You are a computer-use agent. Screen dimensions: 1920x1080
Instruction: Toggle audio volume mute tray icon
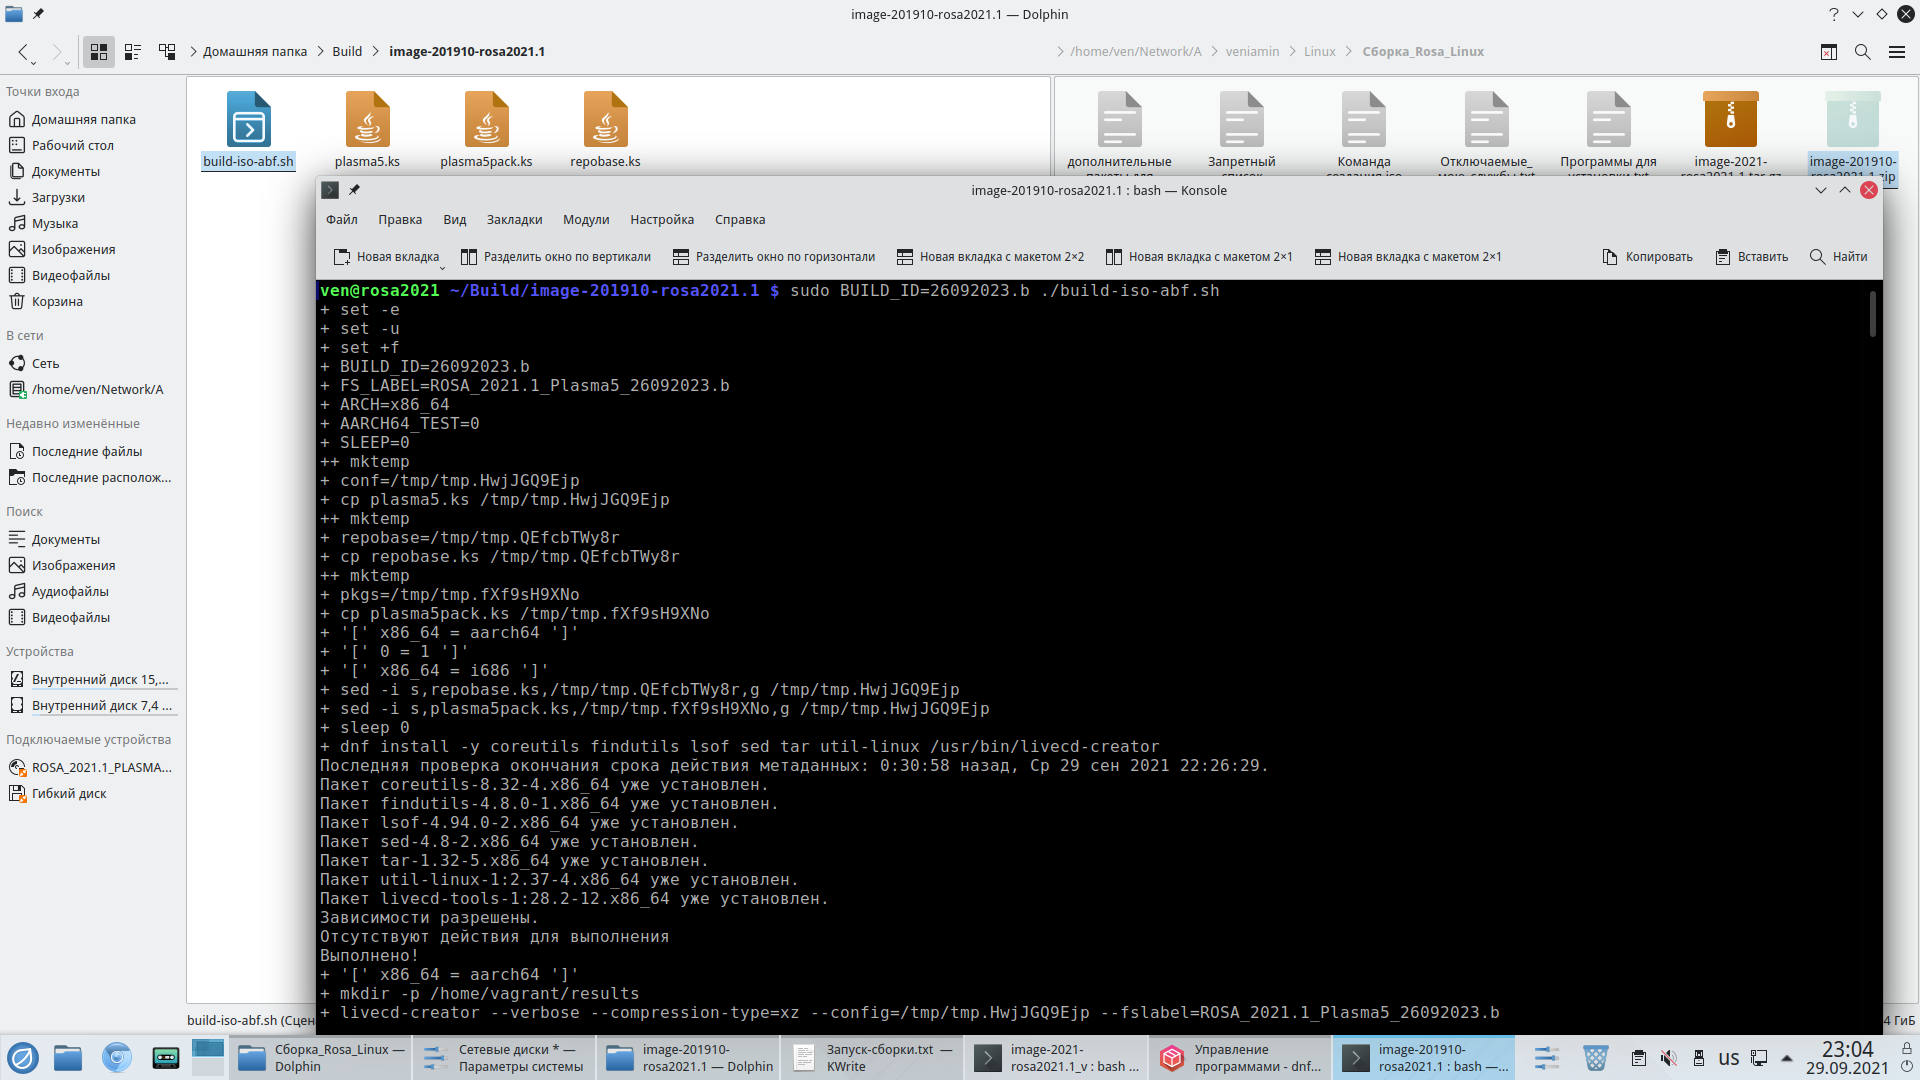tap(1668, 1058)
